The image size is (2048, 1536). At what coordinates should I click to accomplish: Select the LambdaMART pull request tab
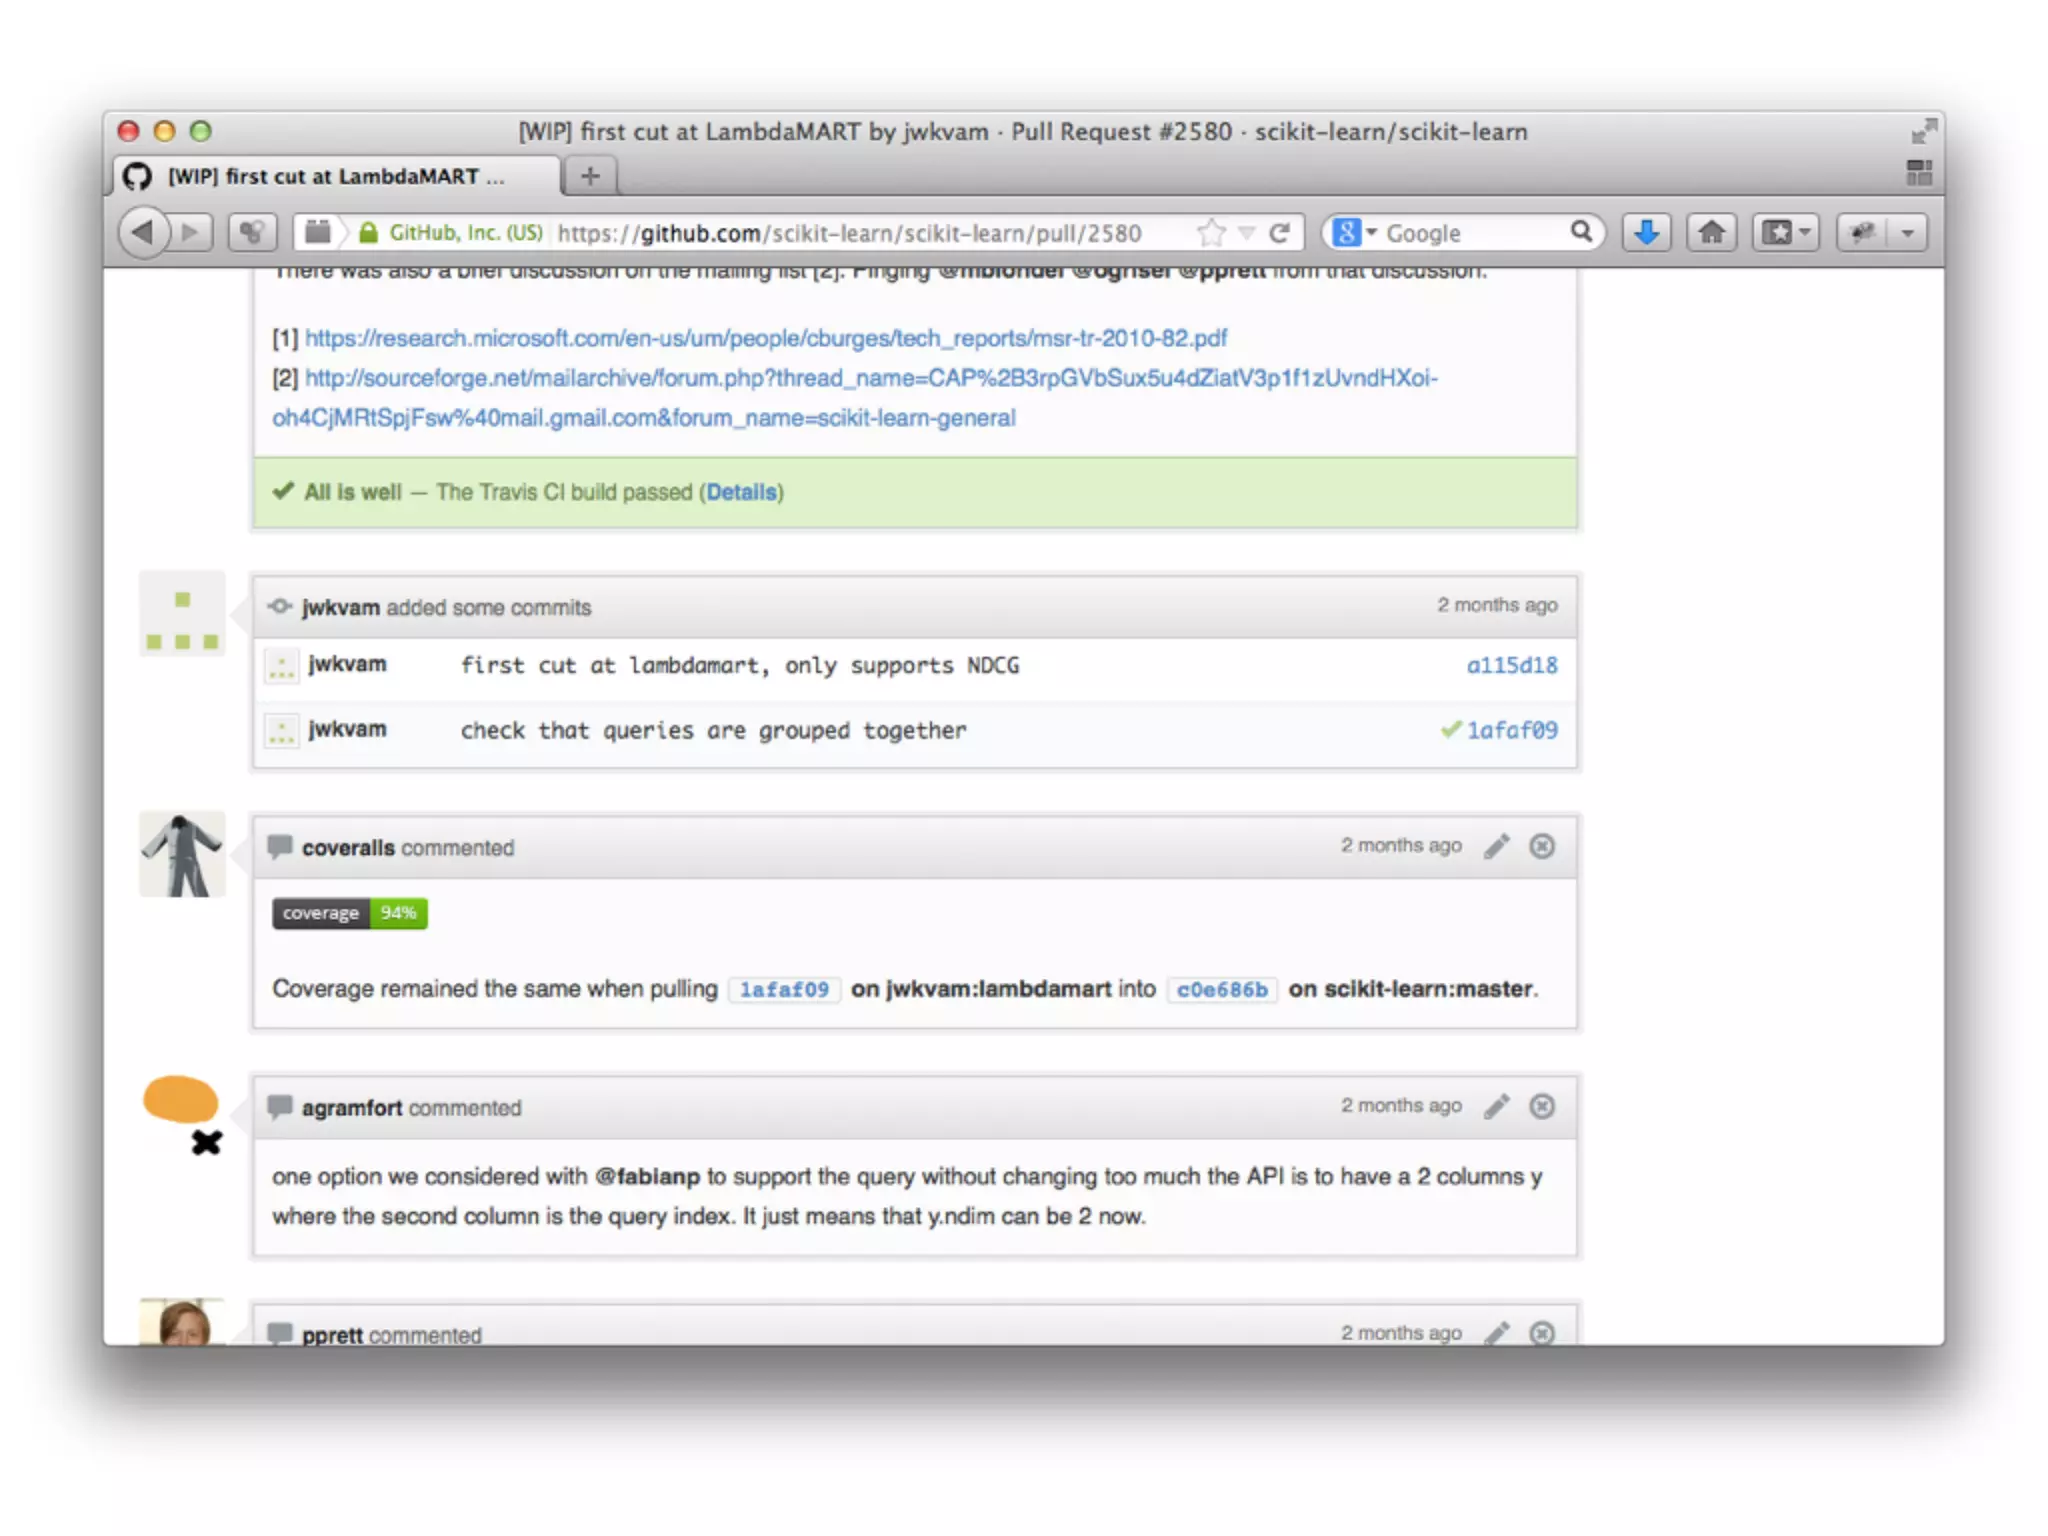(x=335, y=176)
